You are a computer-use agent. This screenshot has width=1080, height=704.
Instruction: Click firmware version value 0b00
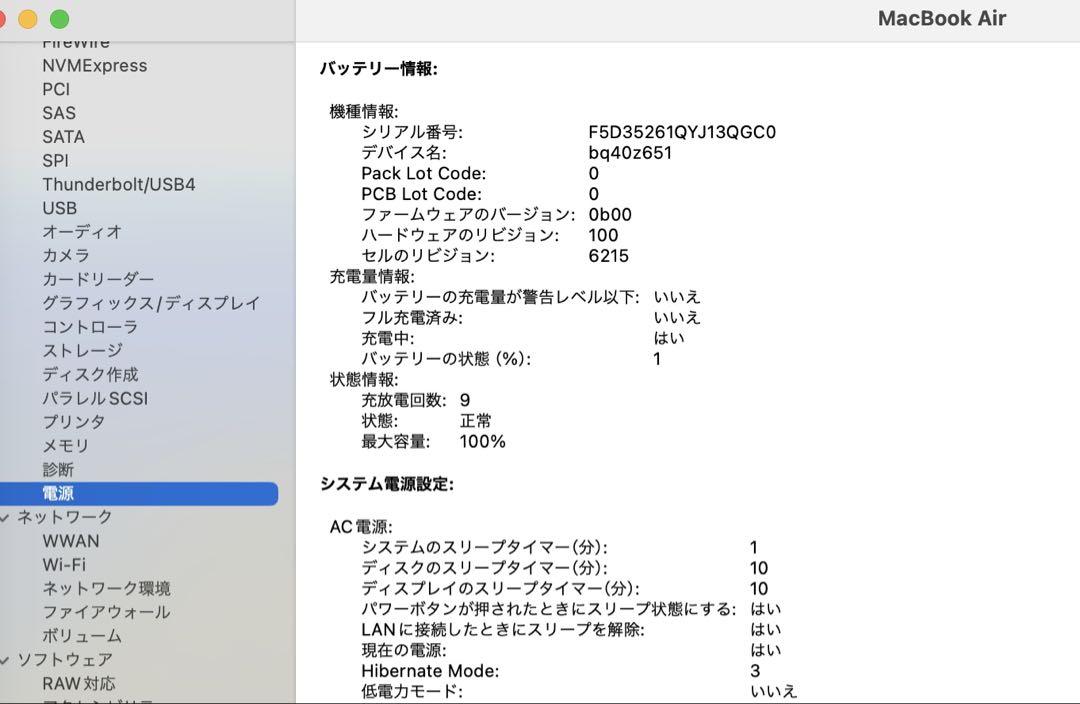coord(610,215)
